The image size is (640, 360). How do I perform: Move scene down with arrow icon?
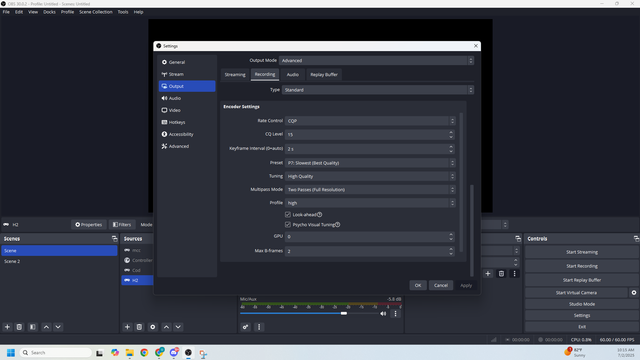58,327
